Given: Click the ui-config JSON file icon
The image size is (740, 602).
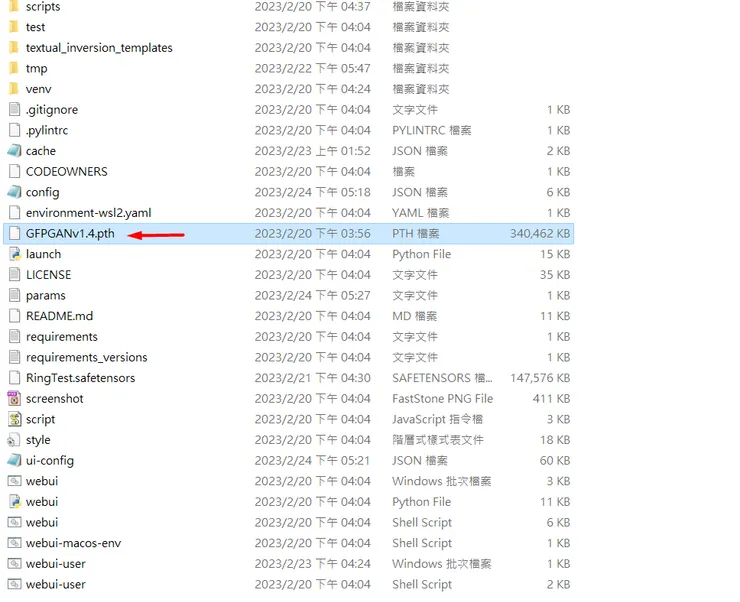Looking at the screenshot, I should (x=15, y=460).
